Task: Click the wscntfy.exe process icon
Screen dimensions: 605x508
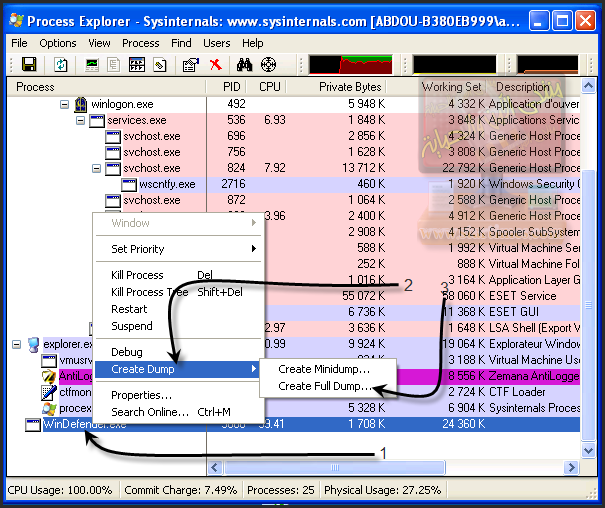Action: pos(128,184)
